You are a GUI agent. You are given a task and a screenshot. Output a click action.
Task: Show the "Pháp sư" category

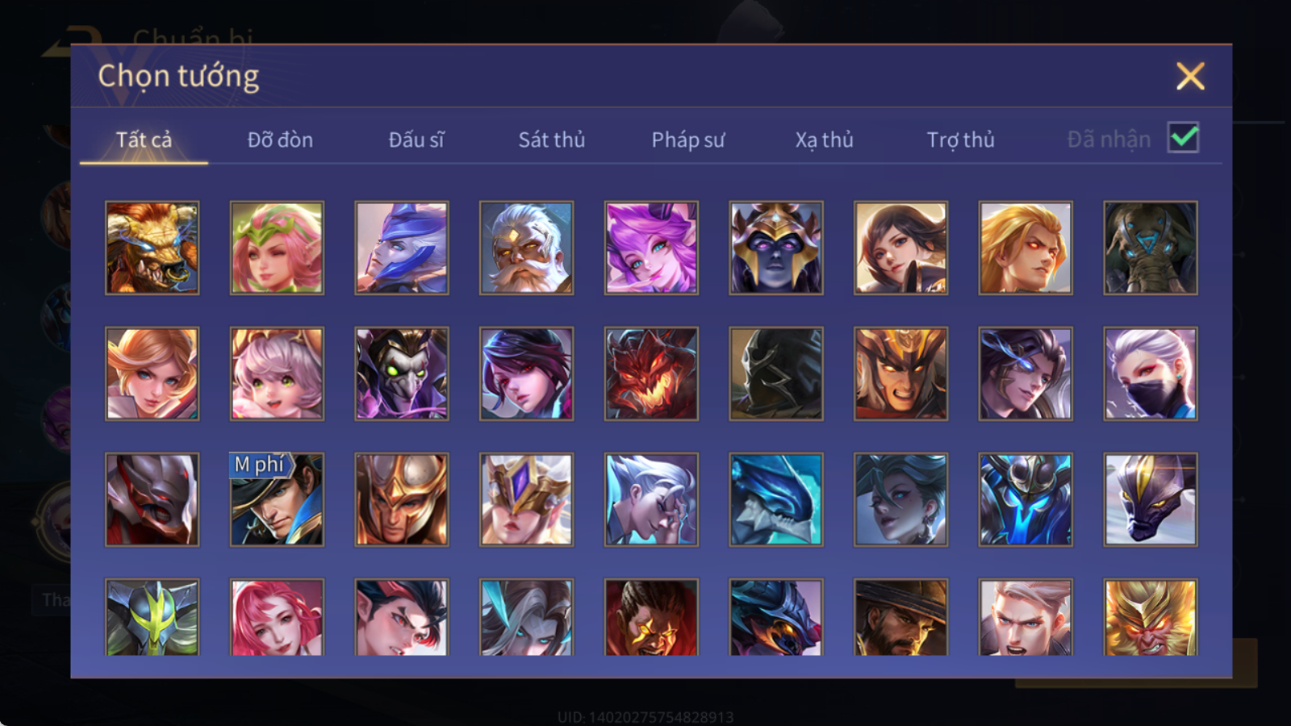pyautogui.click(x=688, y=140)
